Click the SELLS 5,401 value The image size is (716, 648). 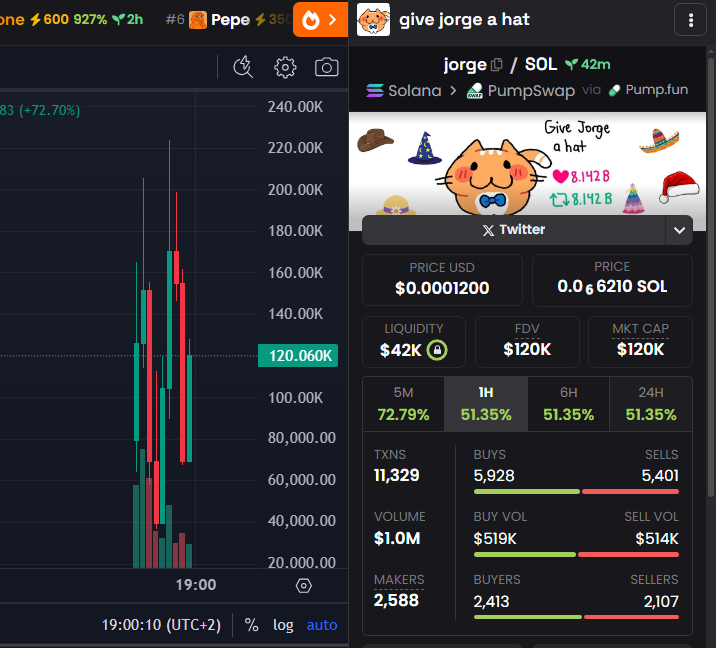[x=660, y=476]
